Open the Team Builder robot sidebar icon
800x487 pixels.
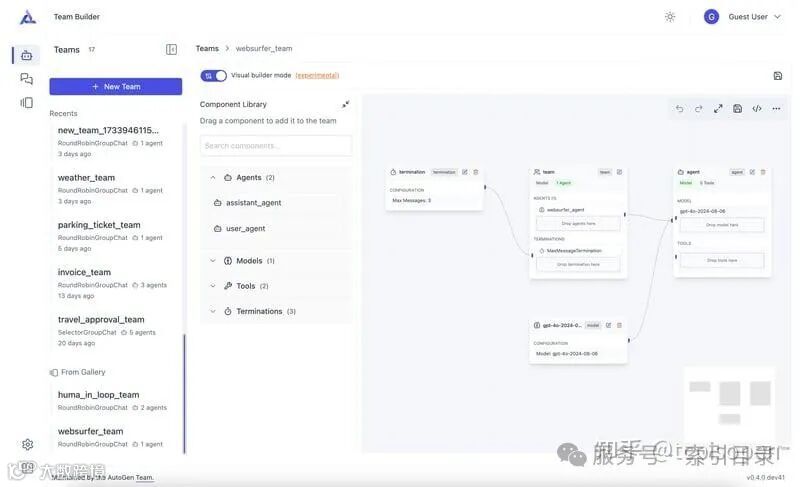27,55
